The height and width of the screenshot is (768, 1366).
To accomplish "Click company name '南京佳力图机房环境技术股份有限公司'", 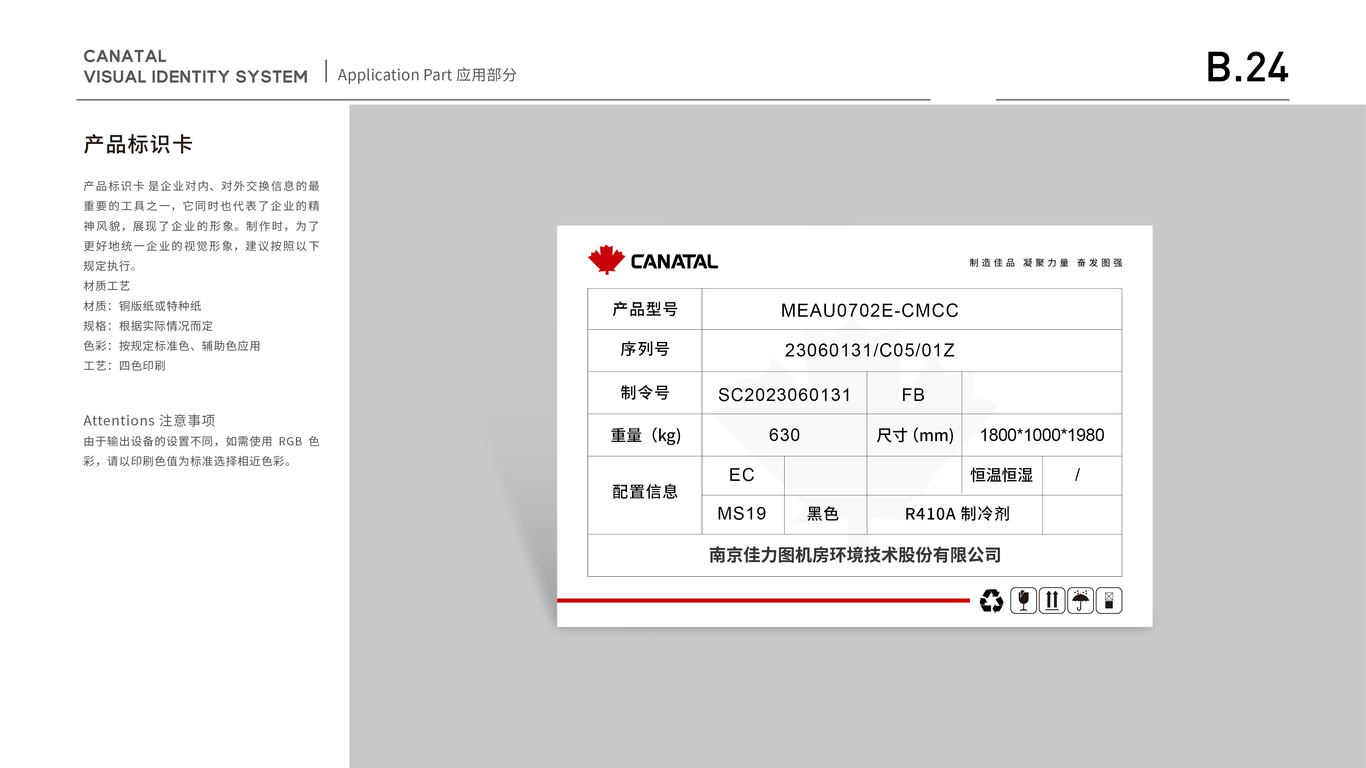I will click(x=855, y=555).
